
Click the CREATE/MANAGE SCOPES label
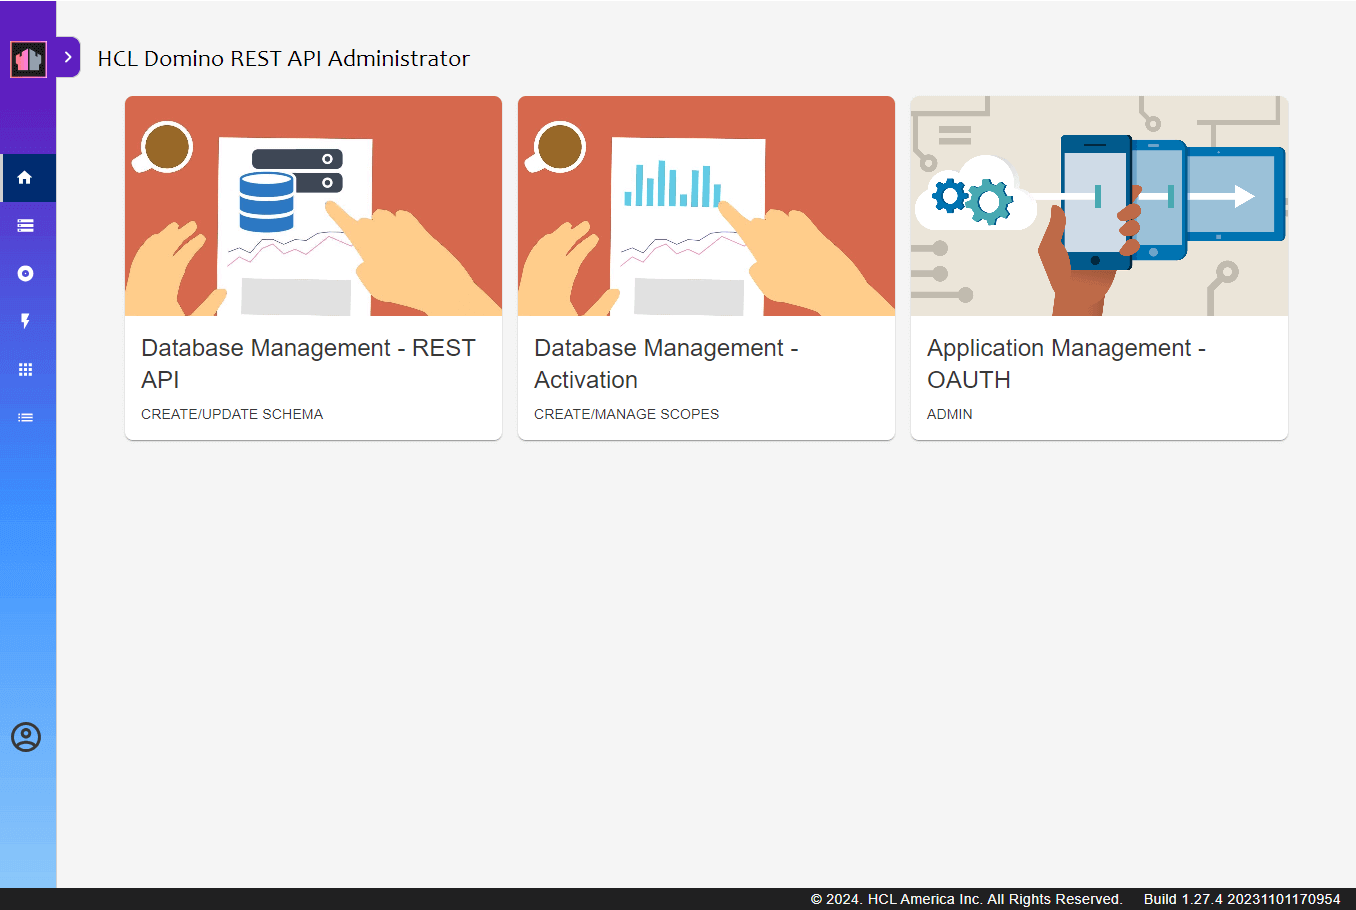[626, 414]
